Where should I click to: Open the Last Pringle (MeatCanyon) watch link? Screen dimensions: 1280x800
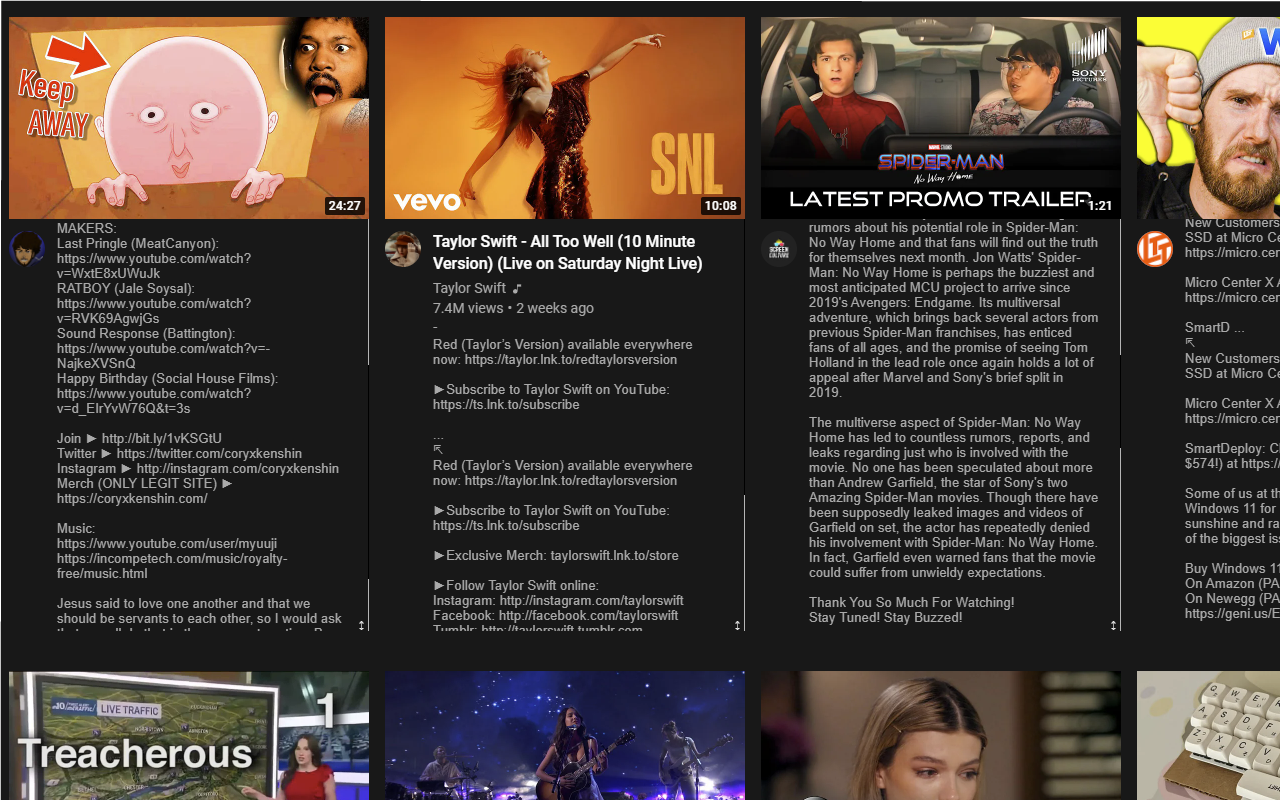tap(154, 266)
